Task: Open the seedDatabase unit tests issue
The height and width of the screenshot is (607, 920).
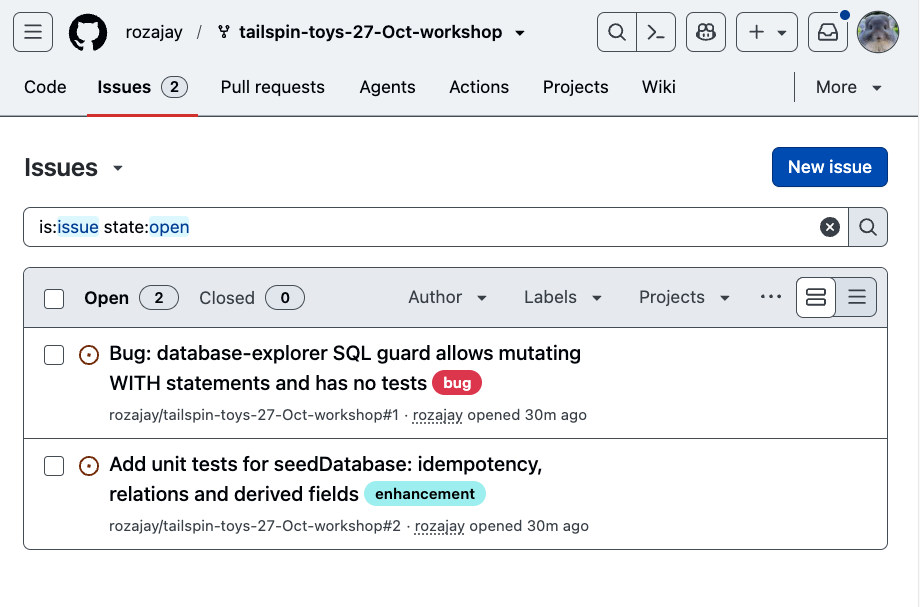Action: click(326, 479)
